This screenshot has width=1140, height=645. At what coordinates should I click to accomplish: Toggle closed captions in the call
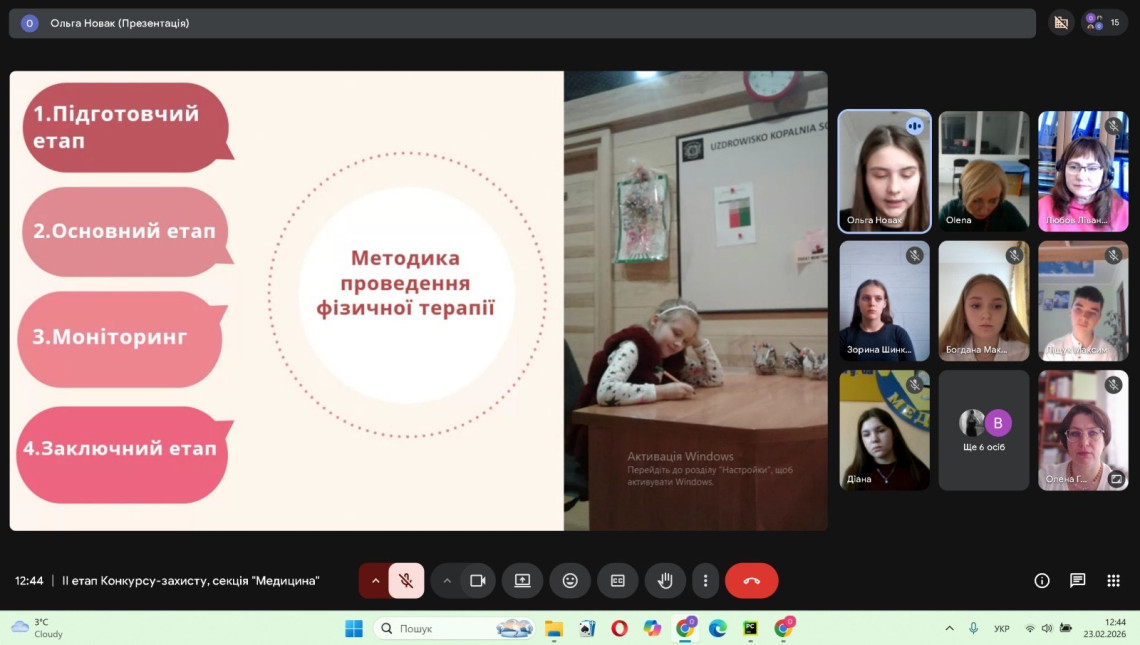(617, 581)
